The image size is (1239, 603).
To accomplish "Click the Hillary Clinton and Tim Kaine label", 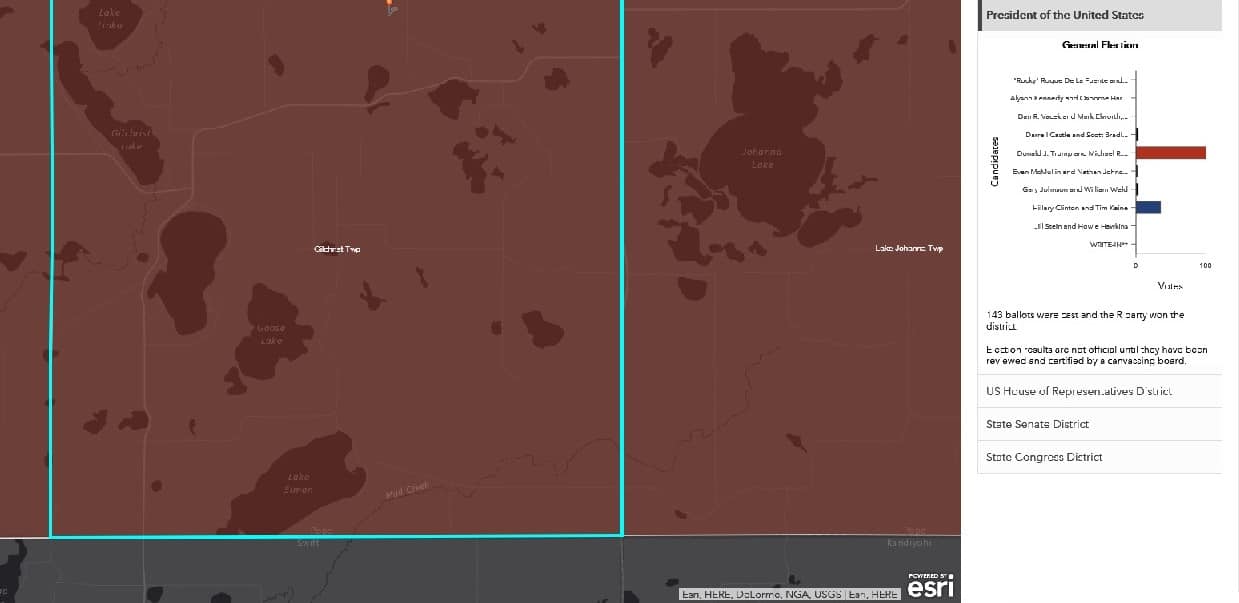I will click(1080, 208).
